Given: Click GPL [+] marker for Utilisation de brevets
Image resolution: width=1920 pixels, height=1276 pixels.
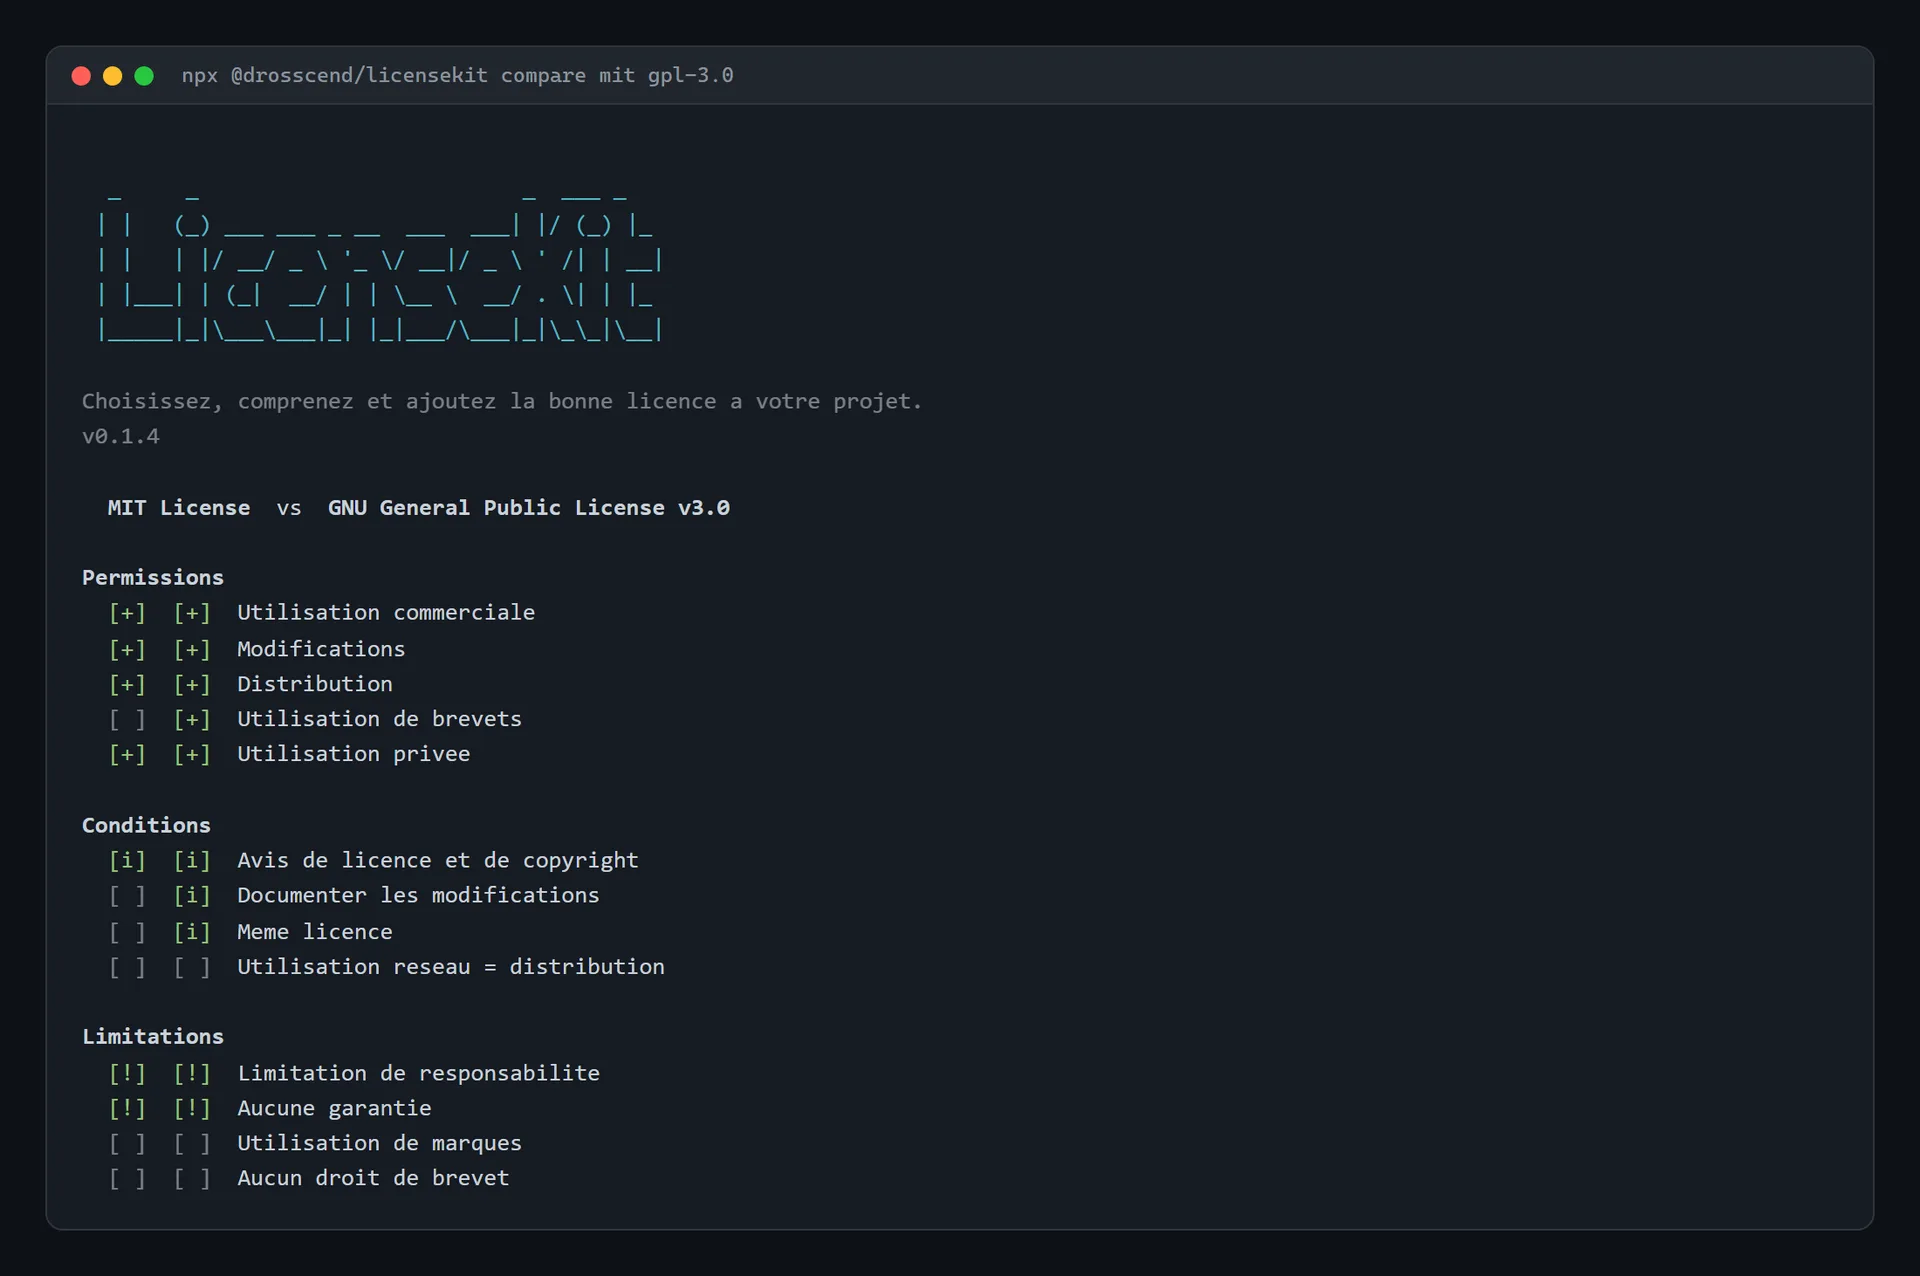Looking at the screenshot, I should pos(192,719).
